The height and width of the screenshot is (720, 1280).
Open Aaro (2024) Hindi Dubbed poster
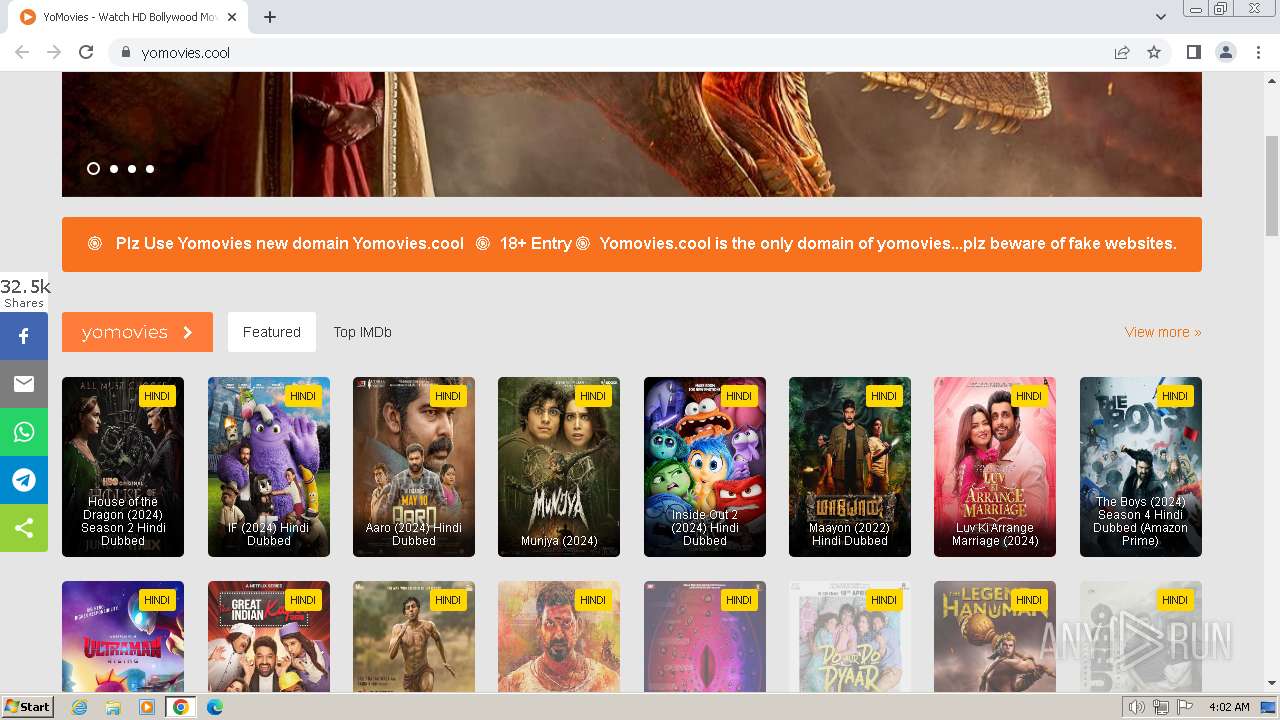pyautogui.click(x=414, y=467)
